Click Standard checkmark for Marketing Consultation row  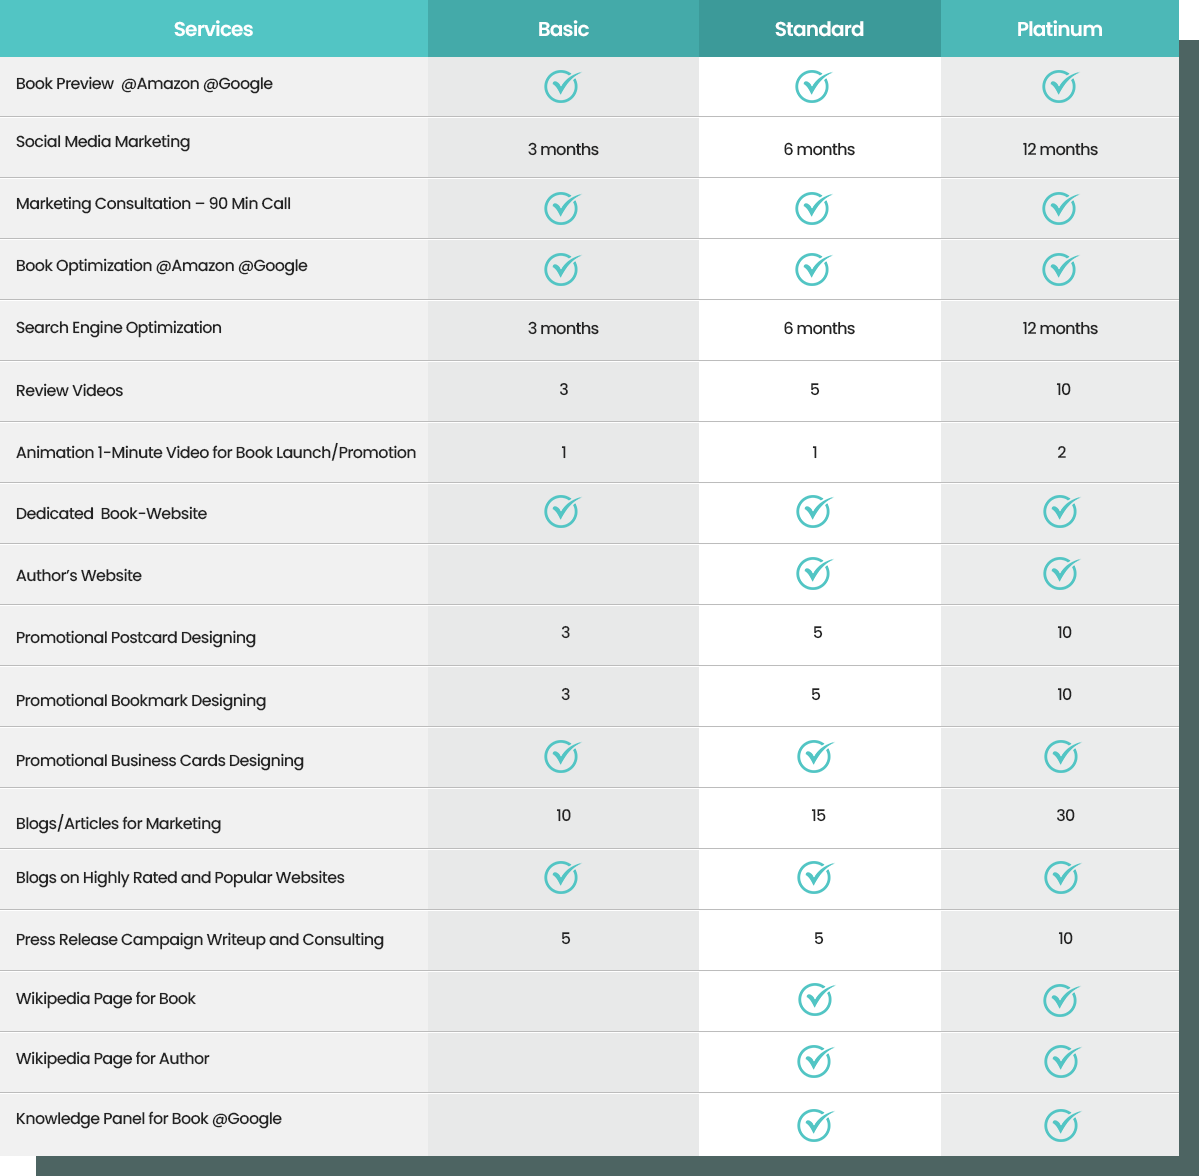[812, 208]
